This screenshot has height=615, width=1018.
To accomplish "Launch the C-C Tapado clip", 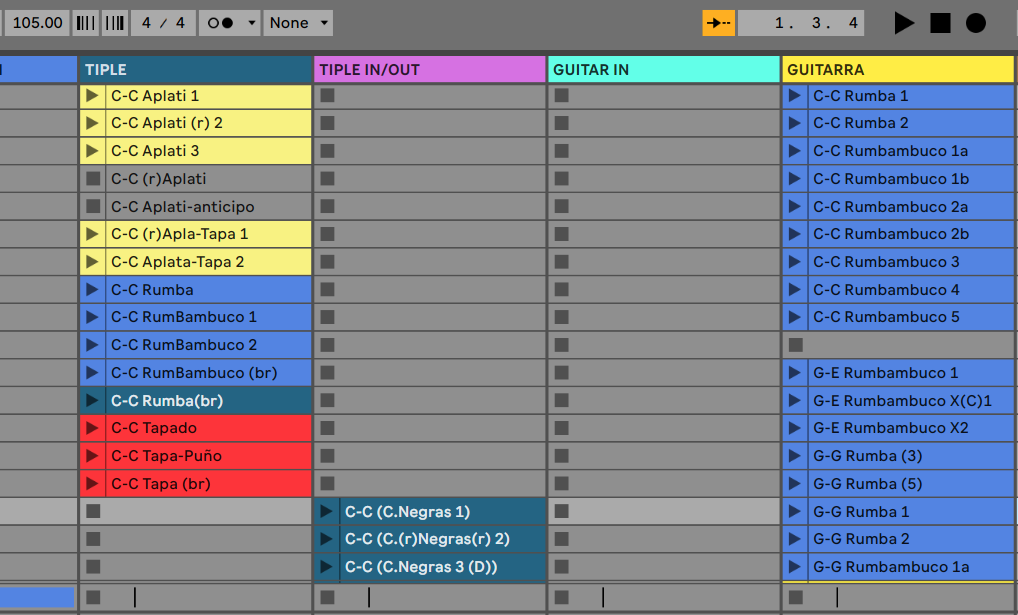I will [93, 428].
